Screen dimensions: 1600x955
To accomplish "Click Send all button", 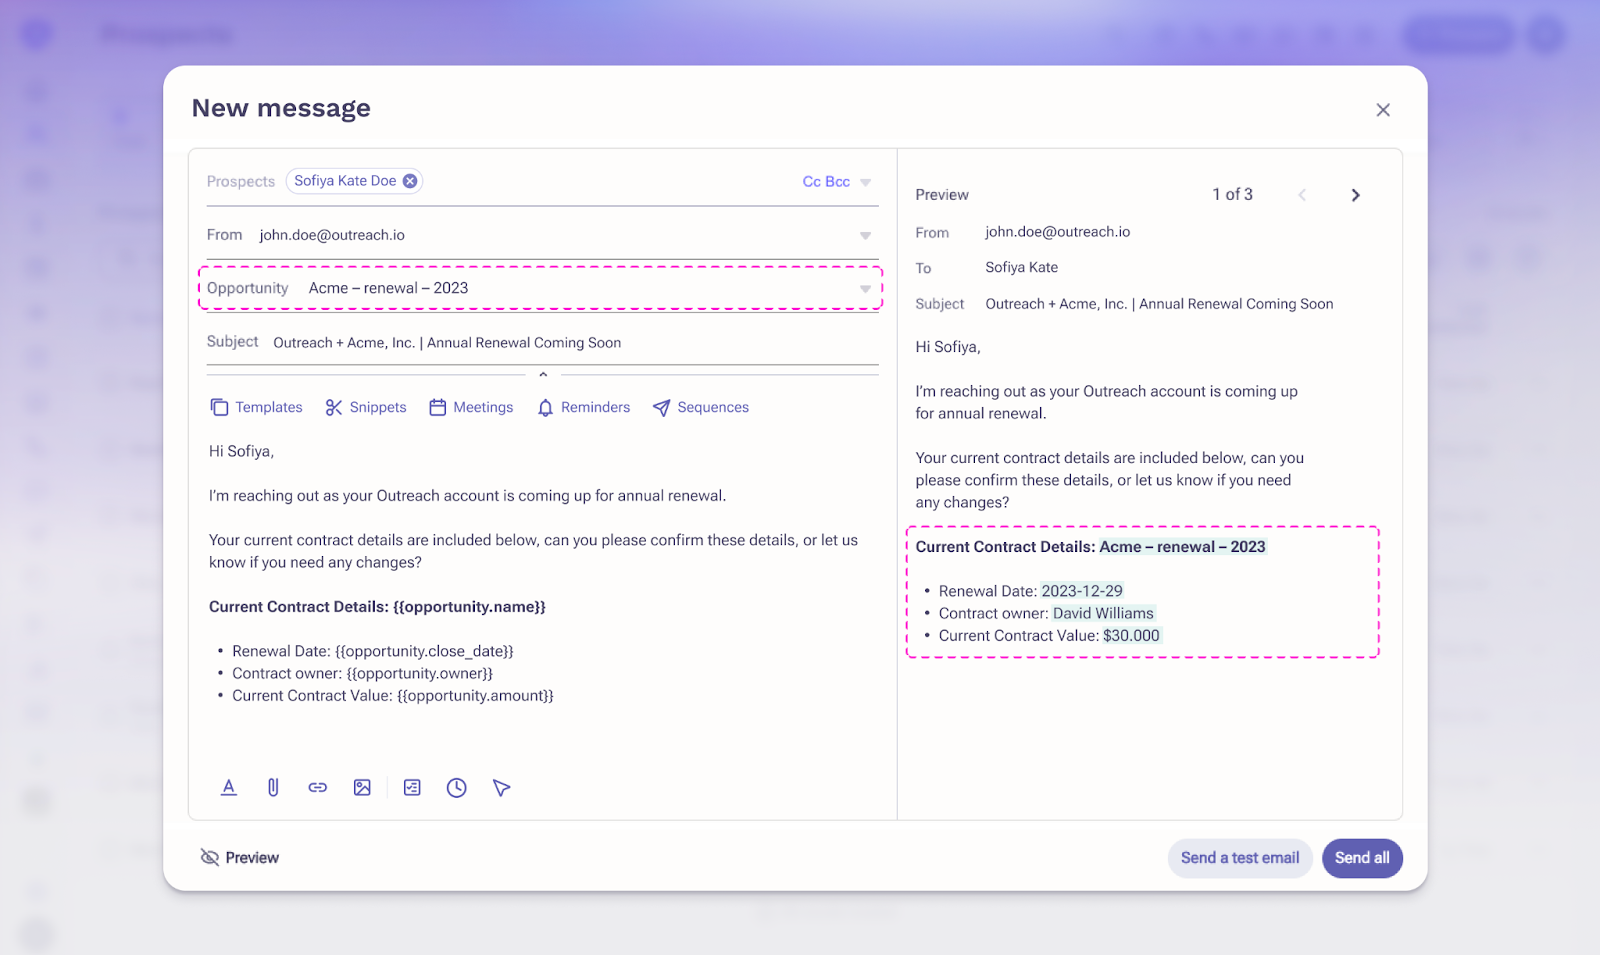I will pyautogui.click(x=1362, y=858).
